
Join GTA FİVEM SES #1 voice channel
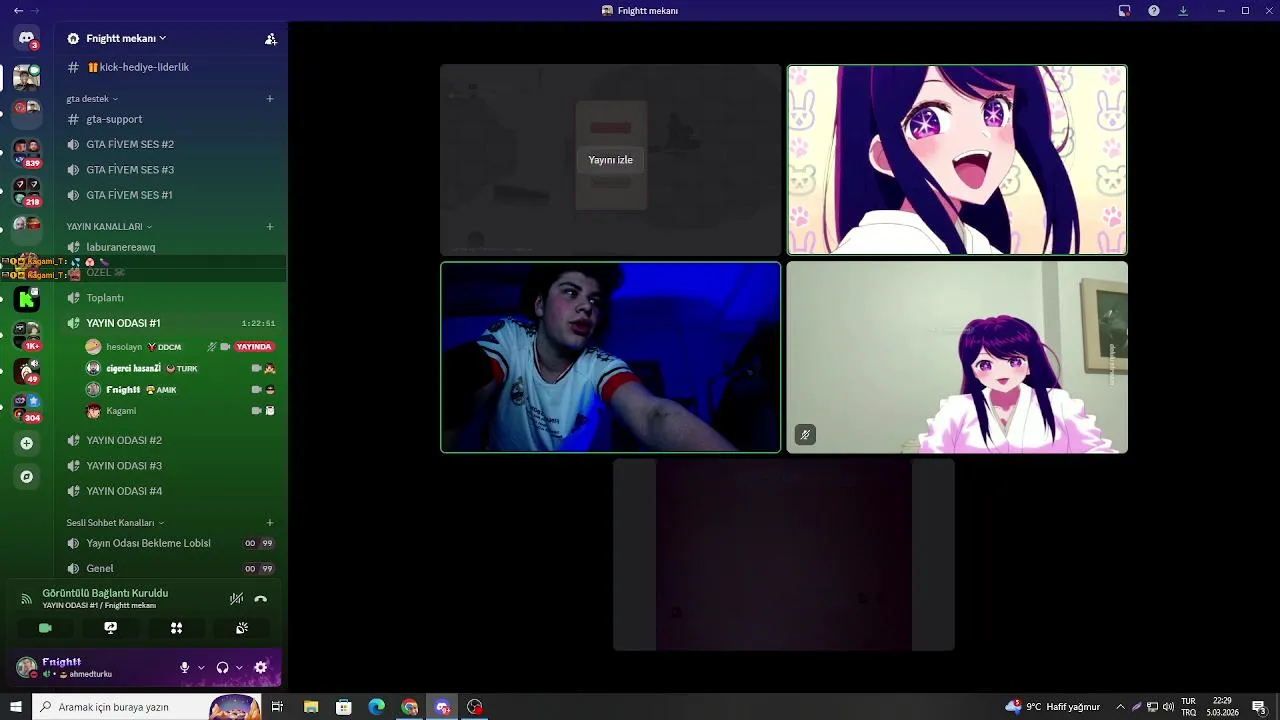170,195
